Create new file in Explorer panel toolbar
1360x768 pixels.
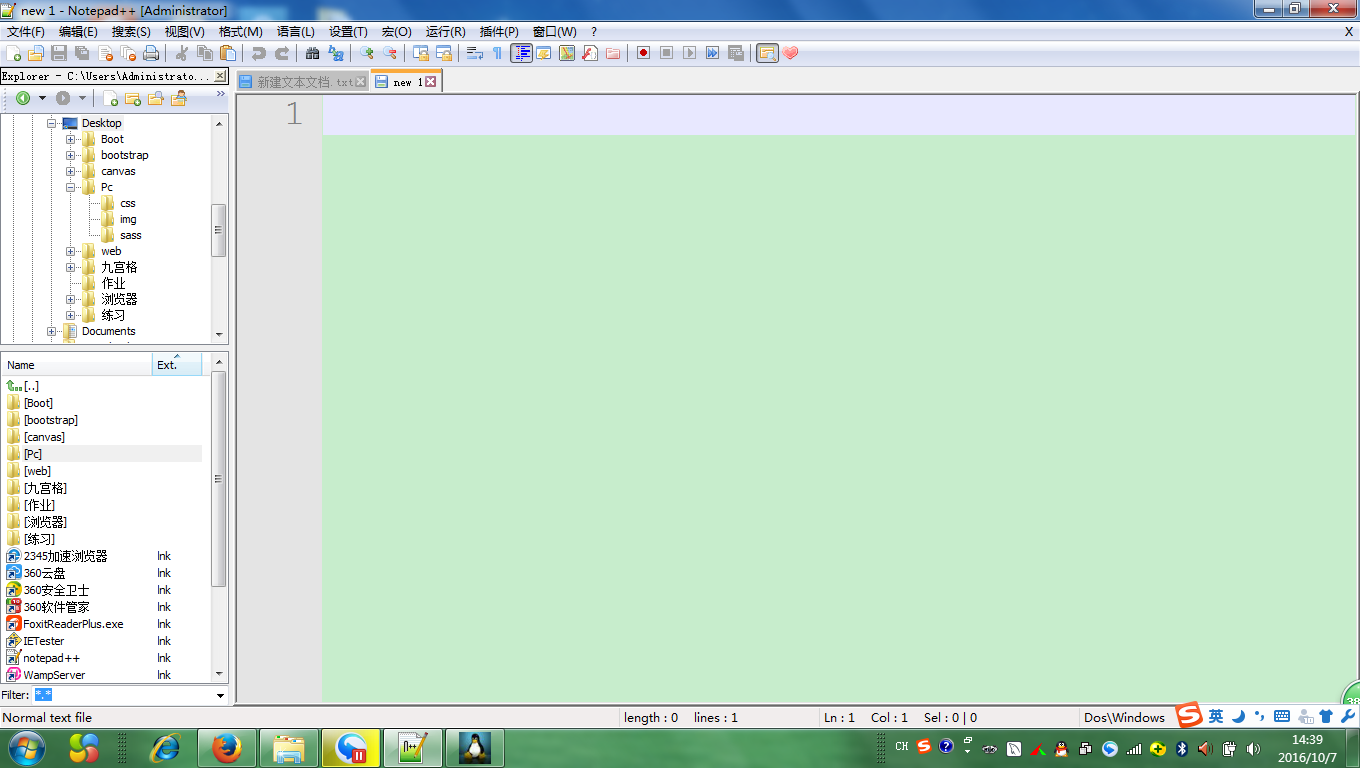pos(111,98)
